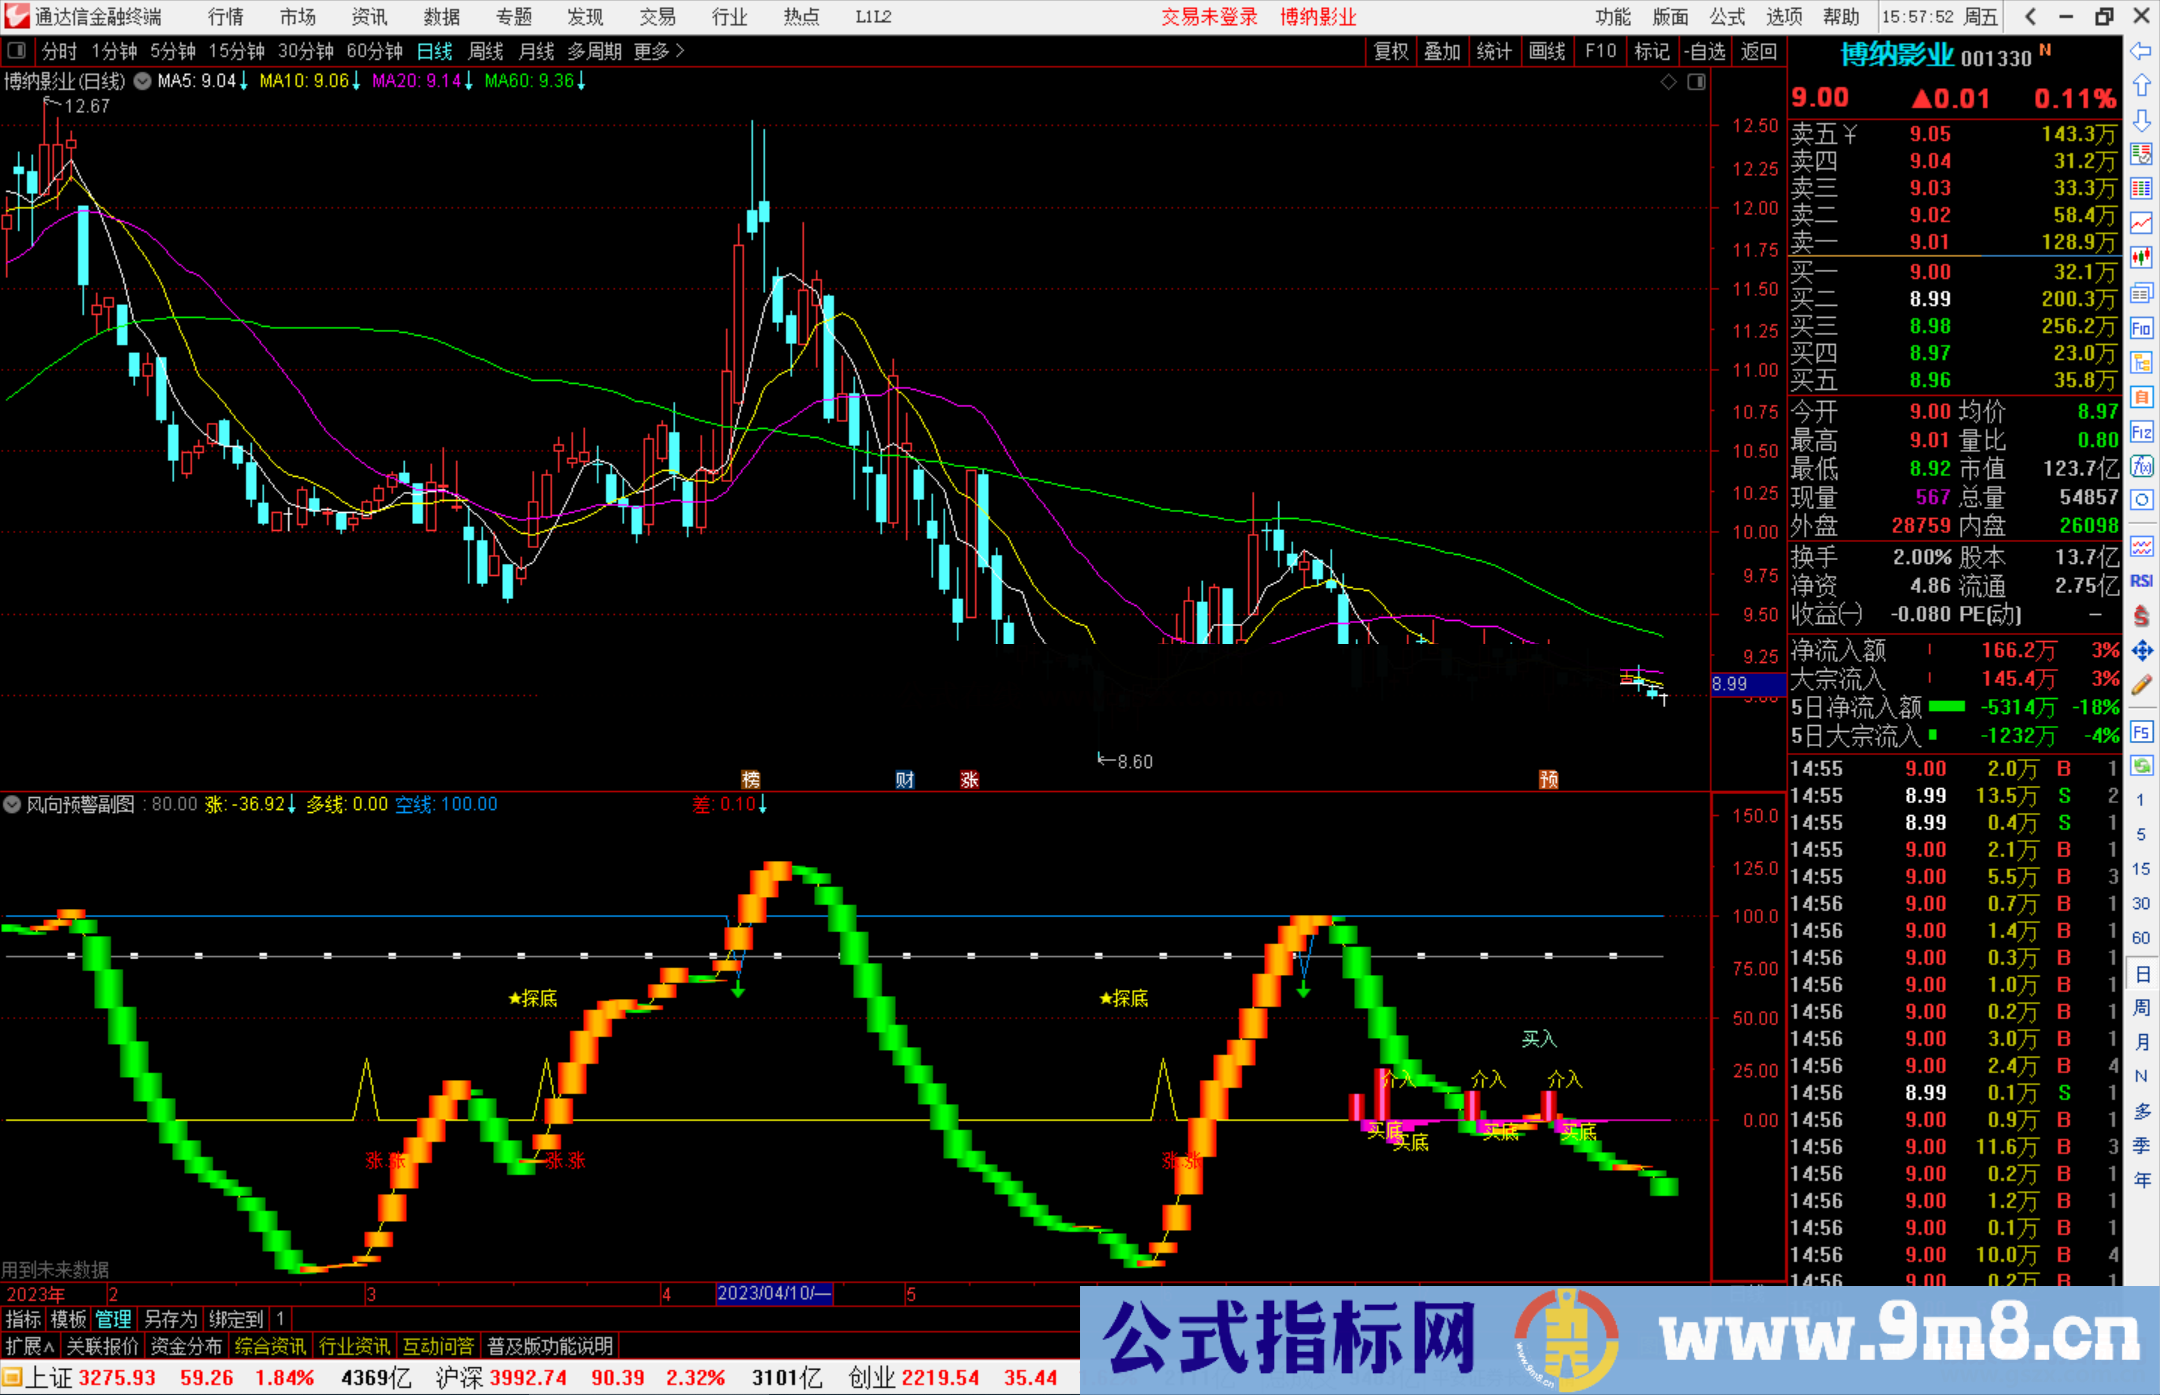Open F10 company info from right sidebar
The image size is (2160, 1395).
pos(2142,328)
